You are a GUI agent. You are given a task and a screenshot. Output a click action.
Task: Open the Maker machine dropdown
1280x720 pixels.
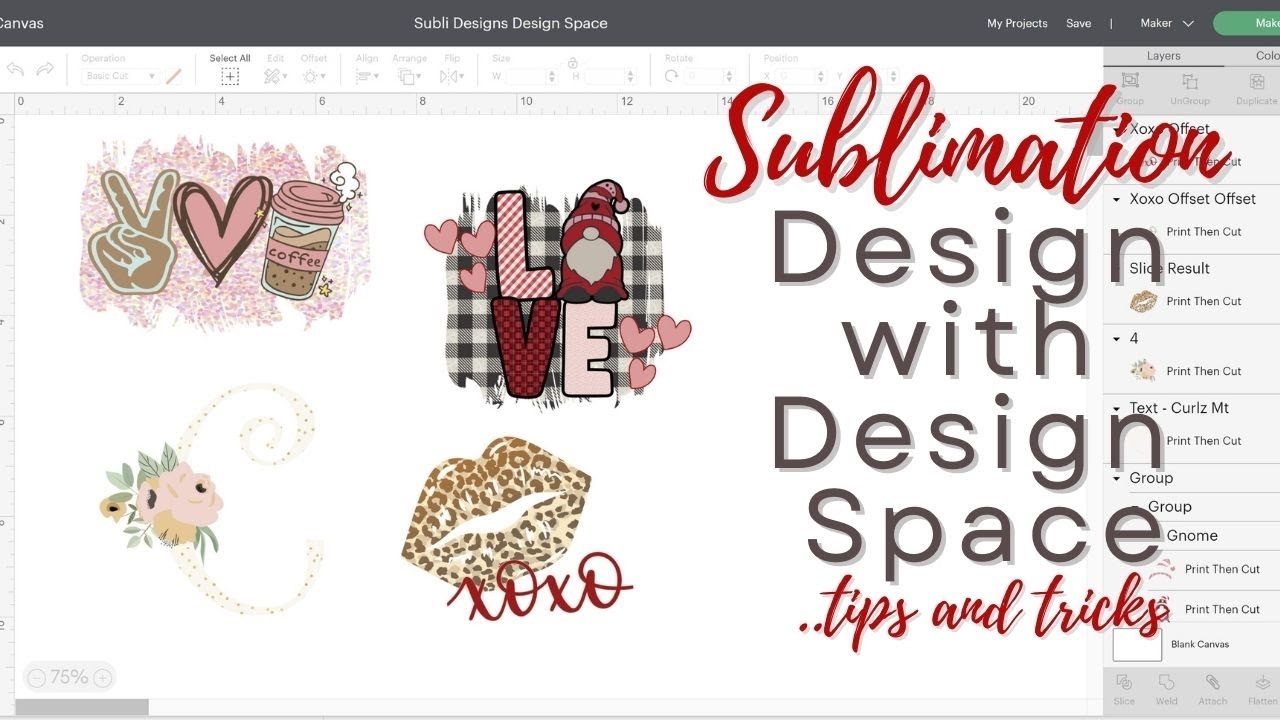(x=1167, y=23)
